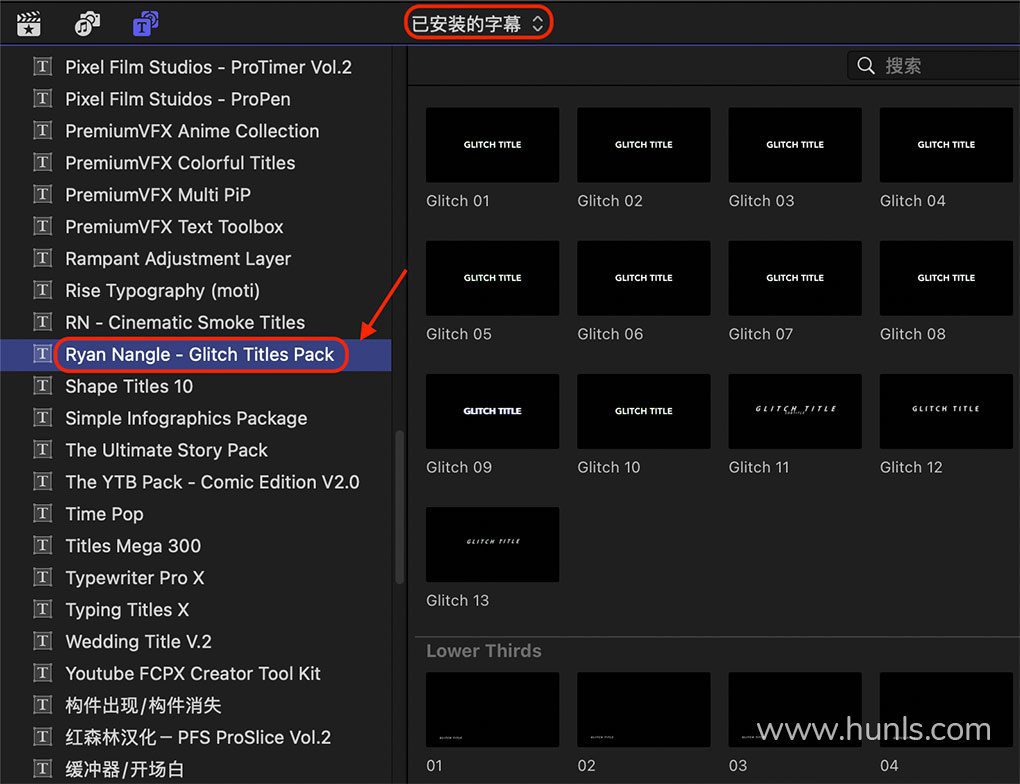Select The Ultimate Story Pack category
This screenshot has height=784, width=1020.
167,450
